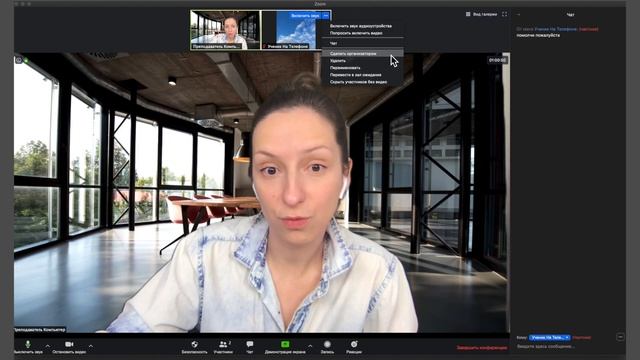Click sender name Ученик На Телефоне in chat

[x=556, y=29]
